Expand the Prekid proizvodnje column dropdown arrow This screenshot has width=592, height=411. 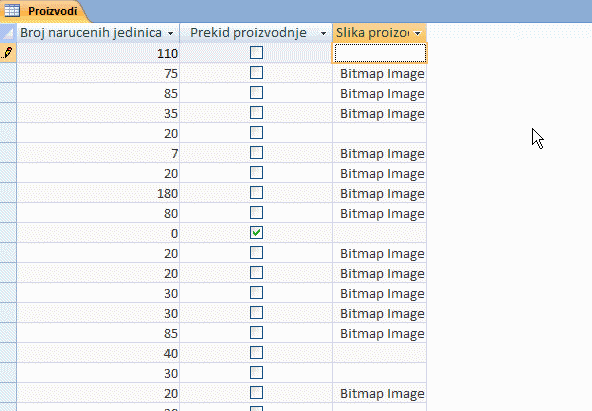pos(323,33)
